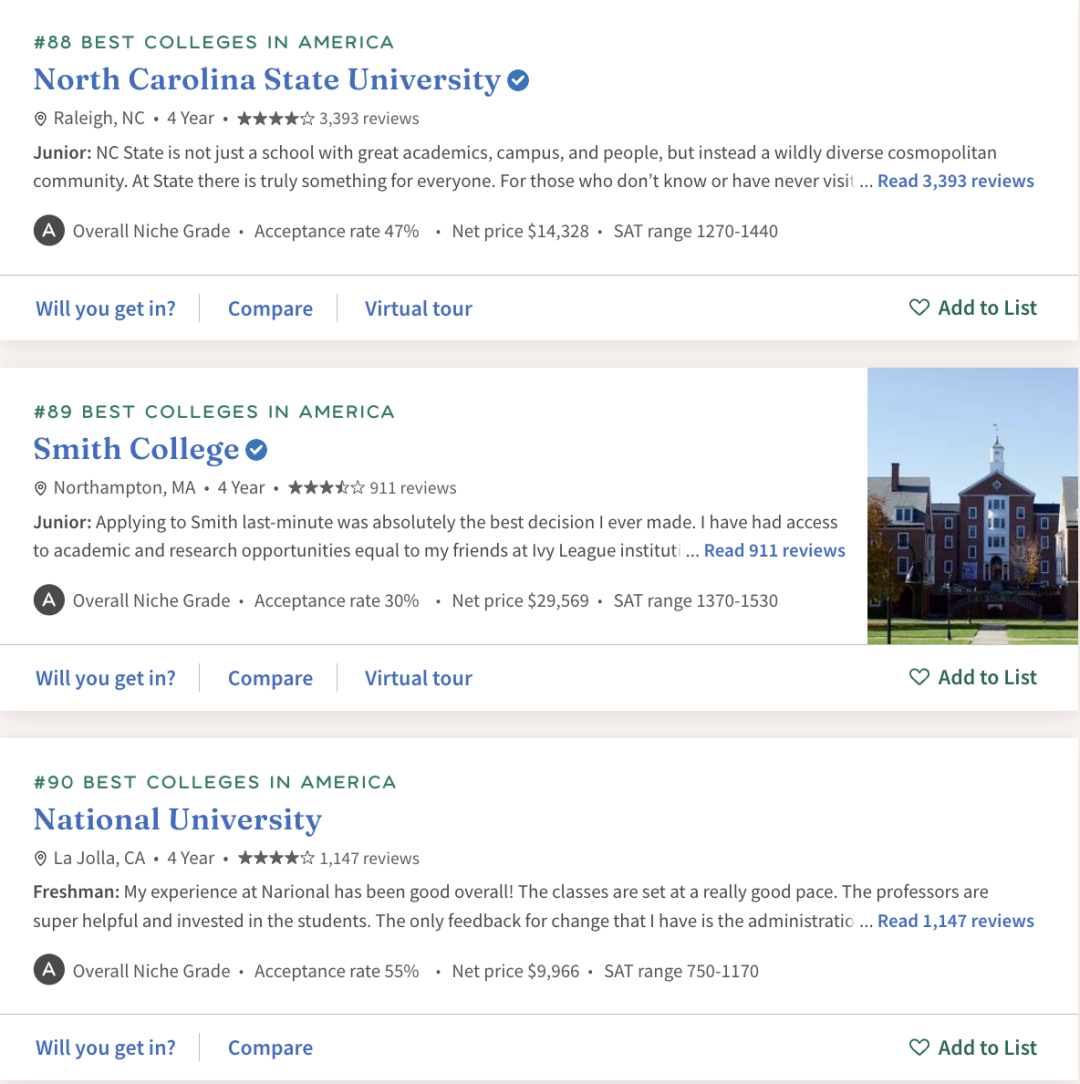Click verified badge beside North Carolina State University

click(518, 80)
